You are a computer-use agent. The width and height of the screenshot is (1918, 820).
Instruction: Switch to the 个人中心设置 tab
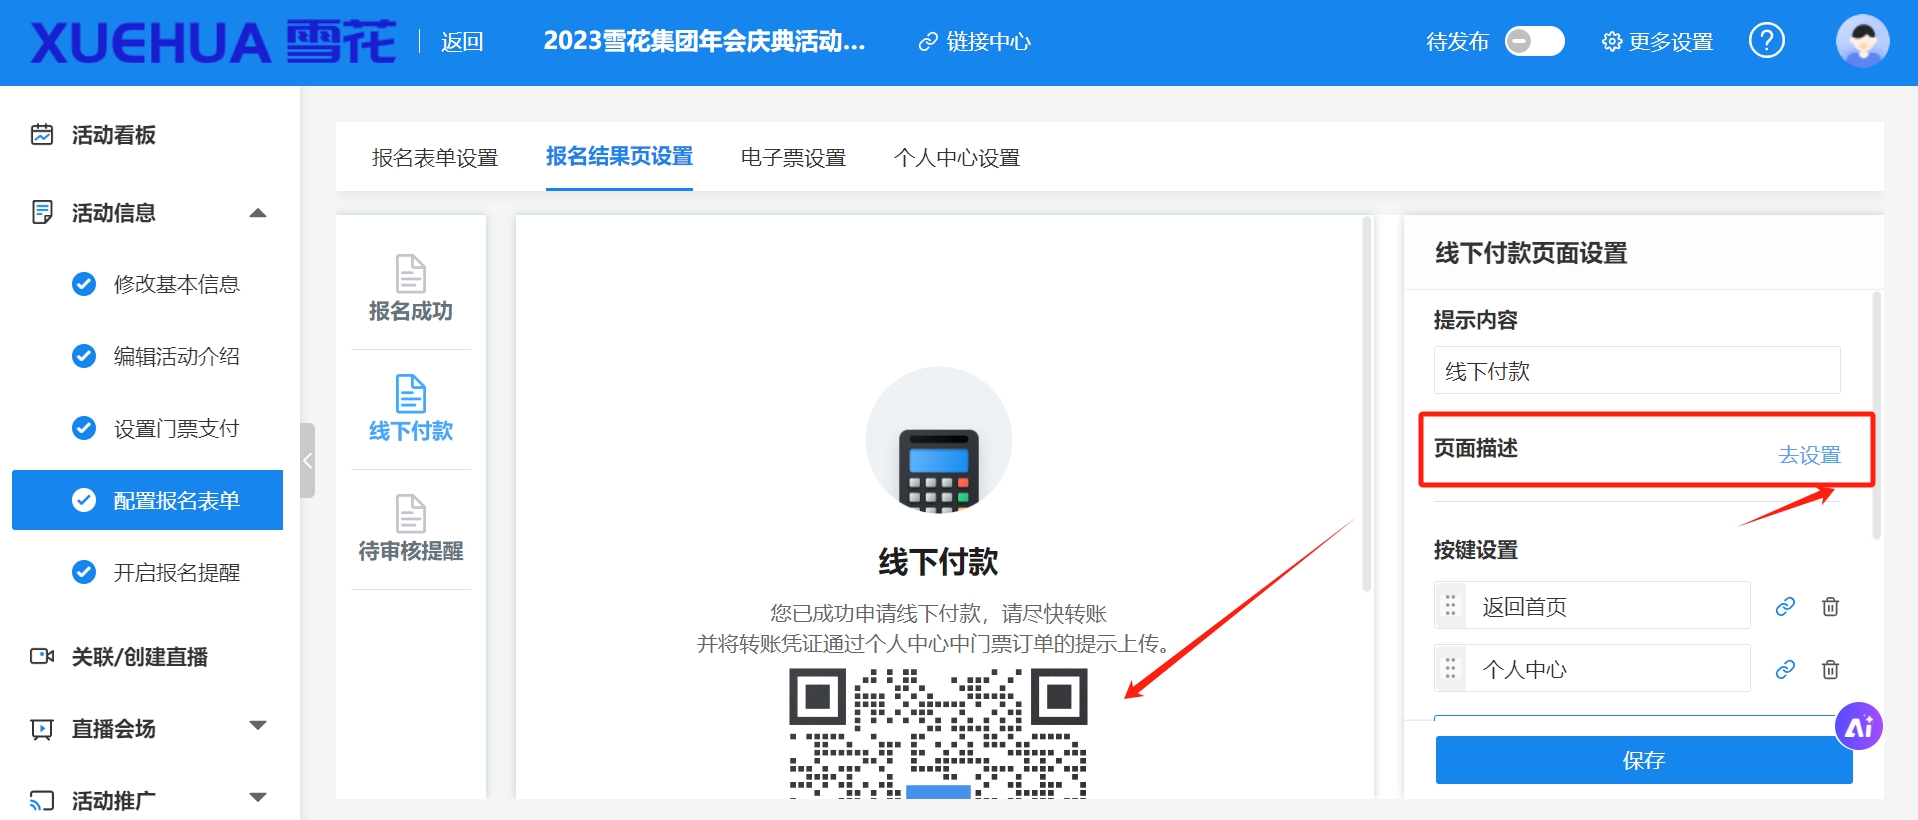click(957, 158)
